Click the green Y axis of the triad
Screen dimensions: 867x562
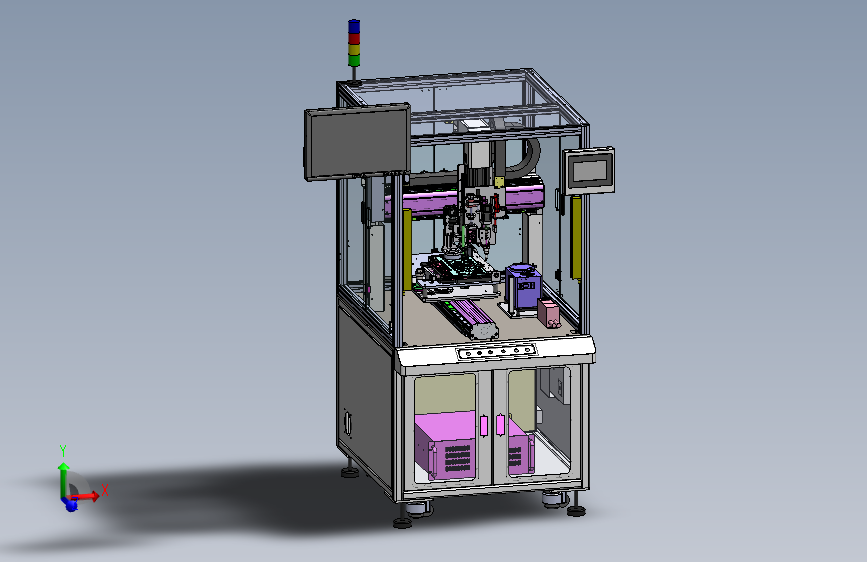click(64, 480)
